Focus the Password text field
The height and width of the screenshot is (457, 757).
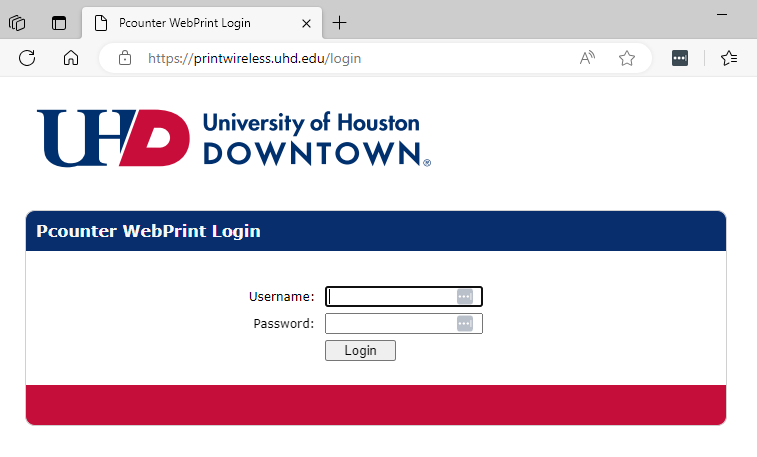click(x=390, y=323)
